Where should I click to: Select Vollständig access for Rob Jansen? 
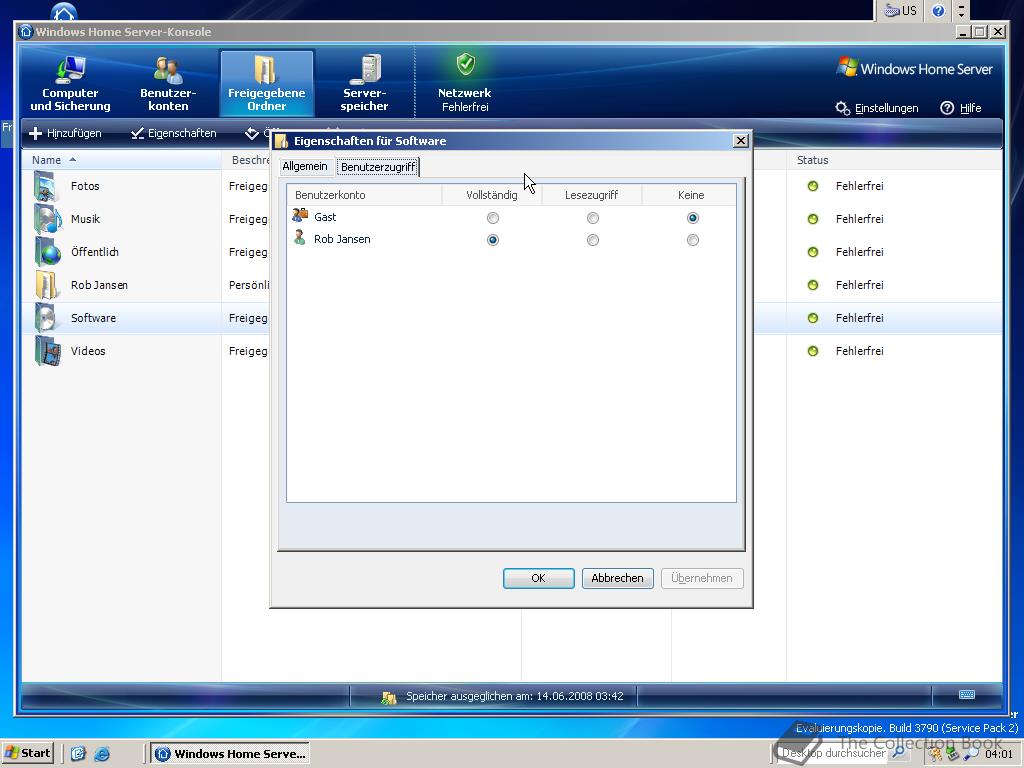coord(493,240)
